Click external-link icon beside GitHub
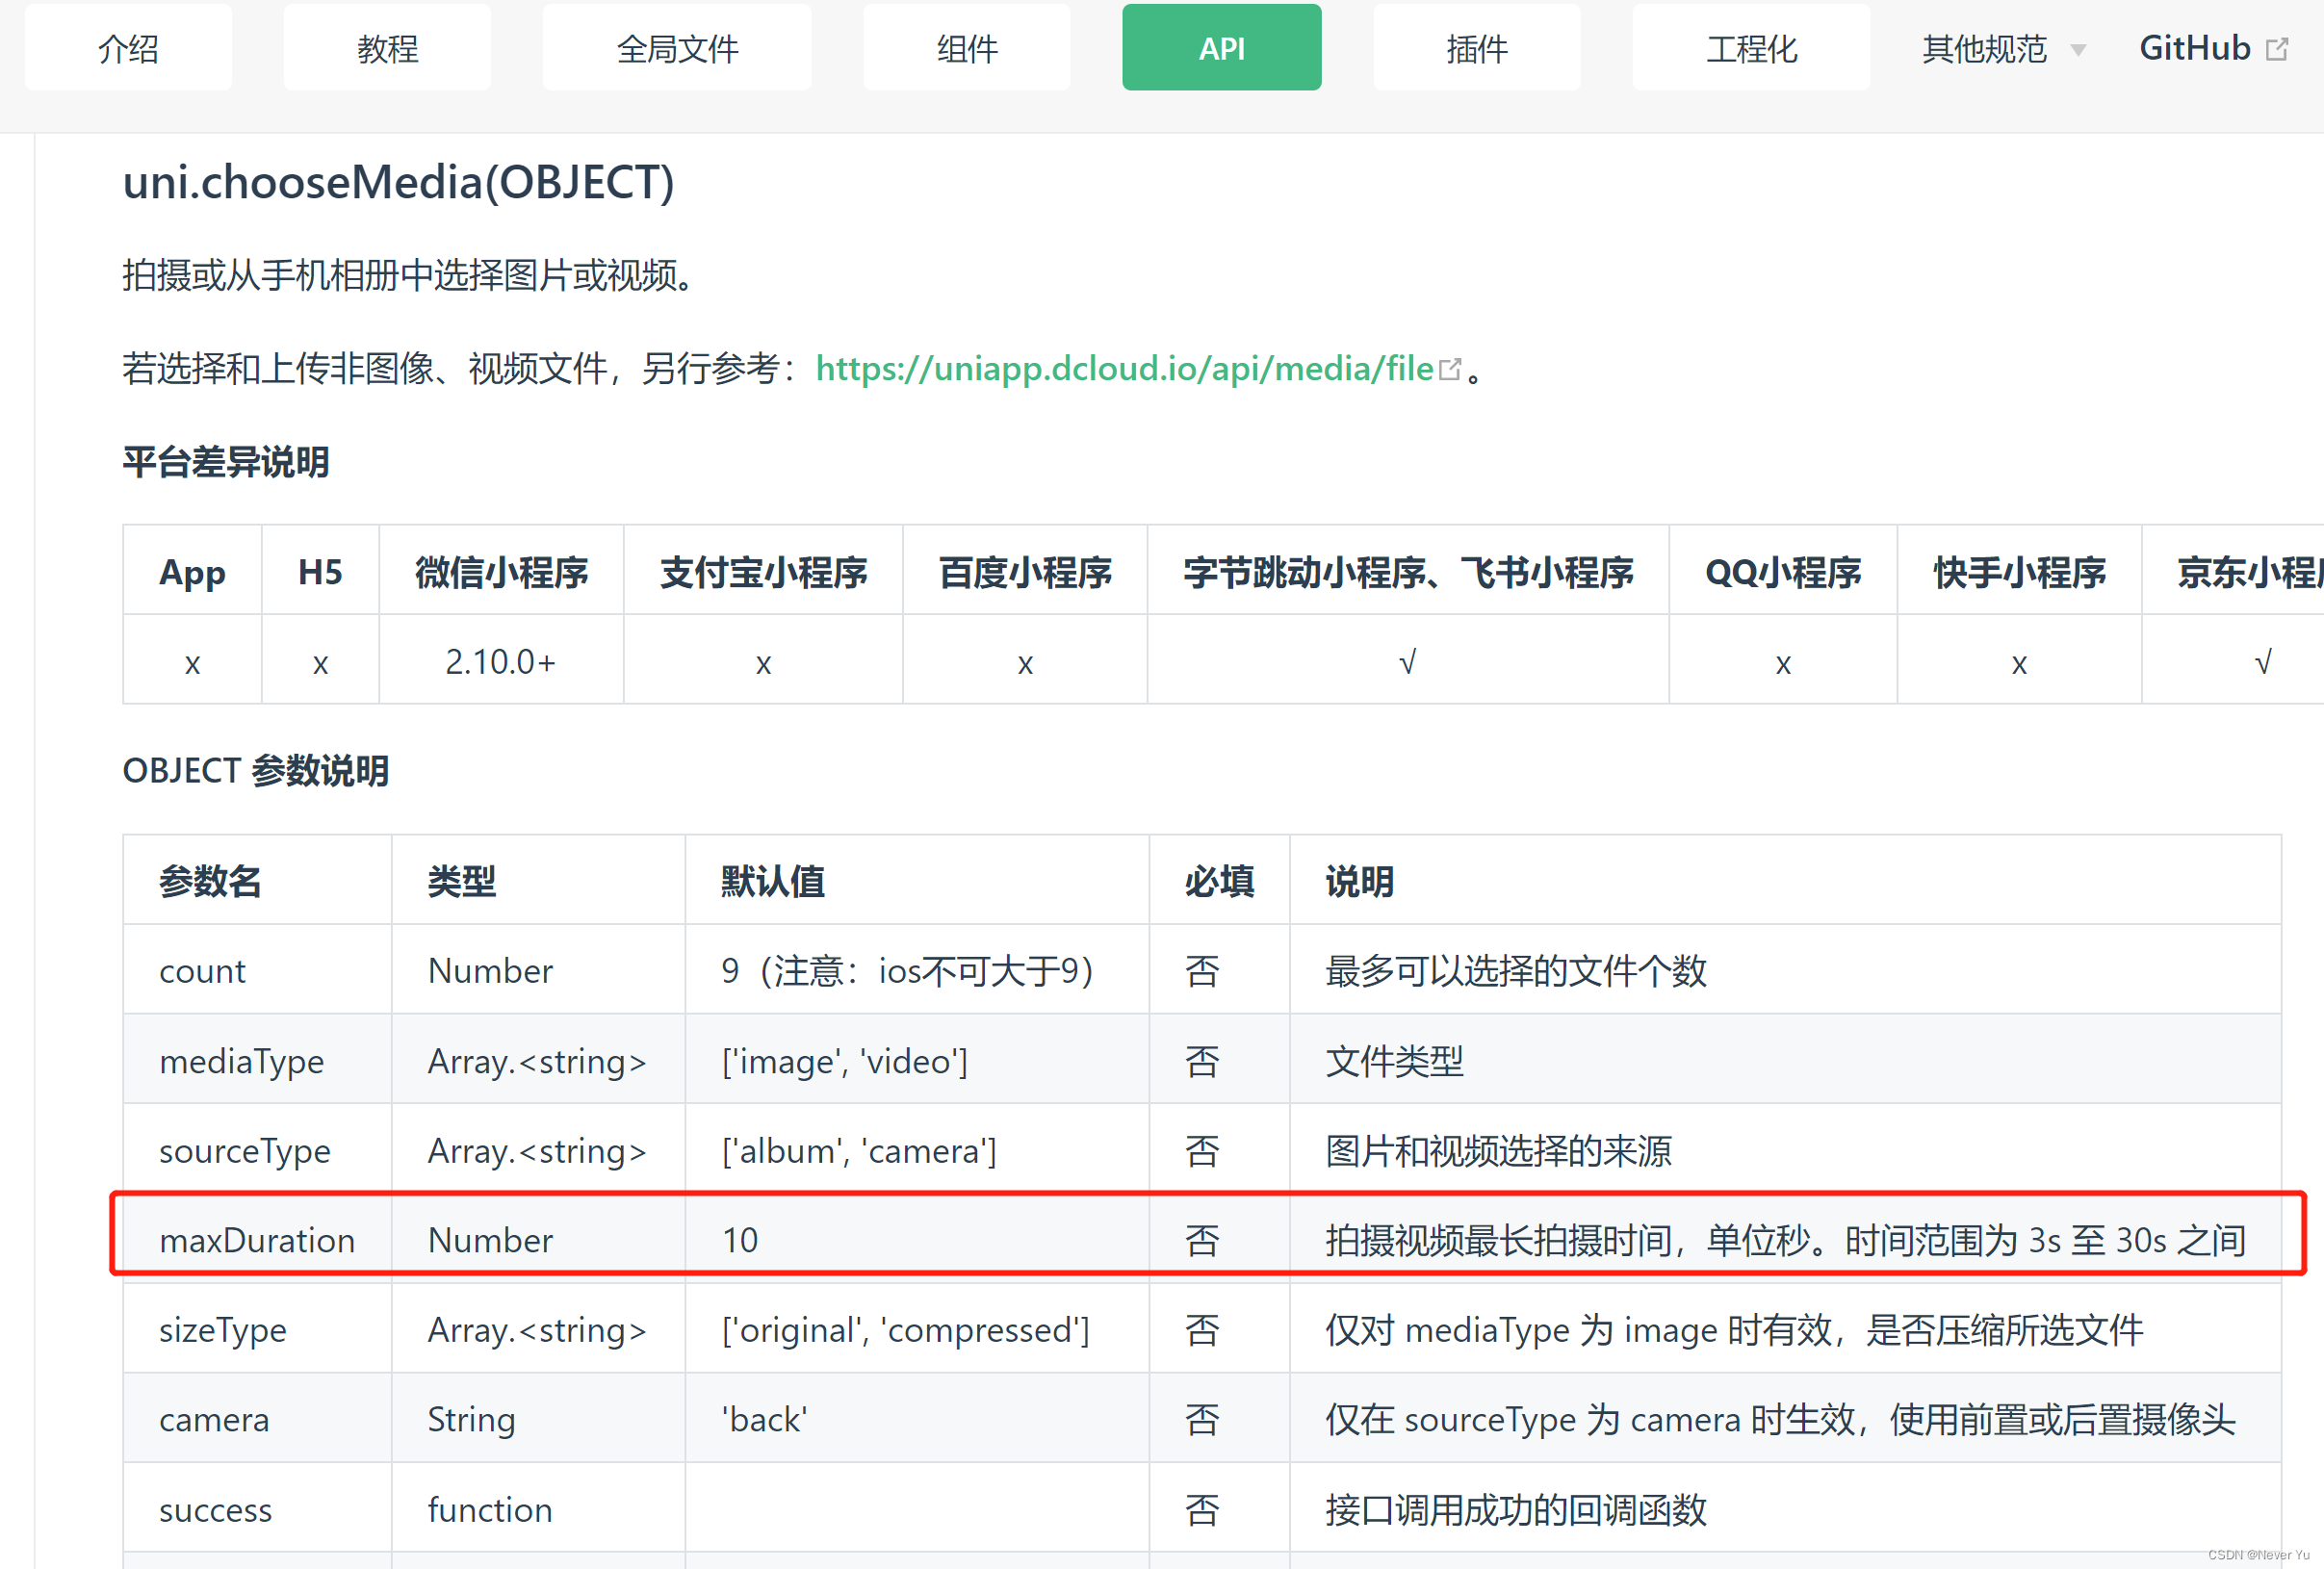2324x1569 pixels. click(x=2277, y=49)
